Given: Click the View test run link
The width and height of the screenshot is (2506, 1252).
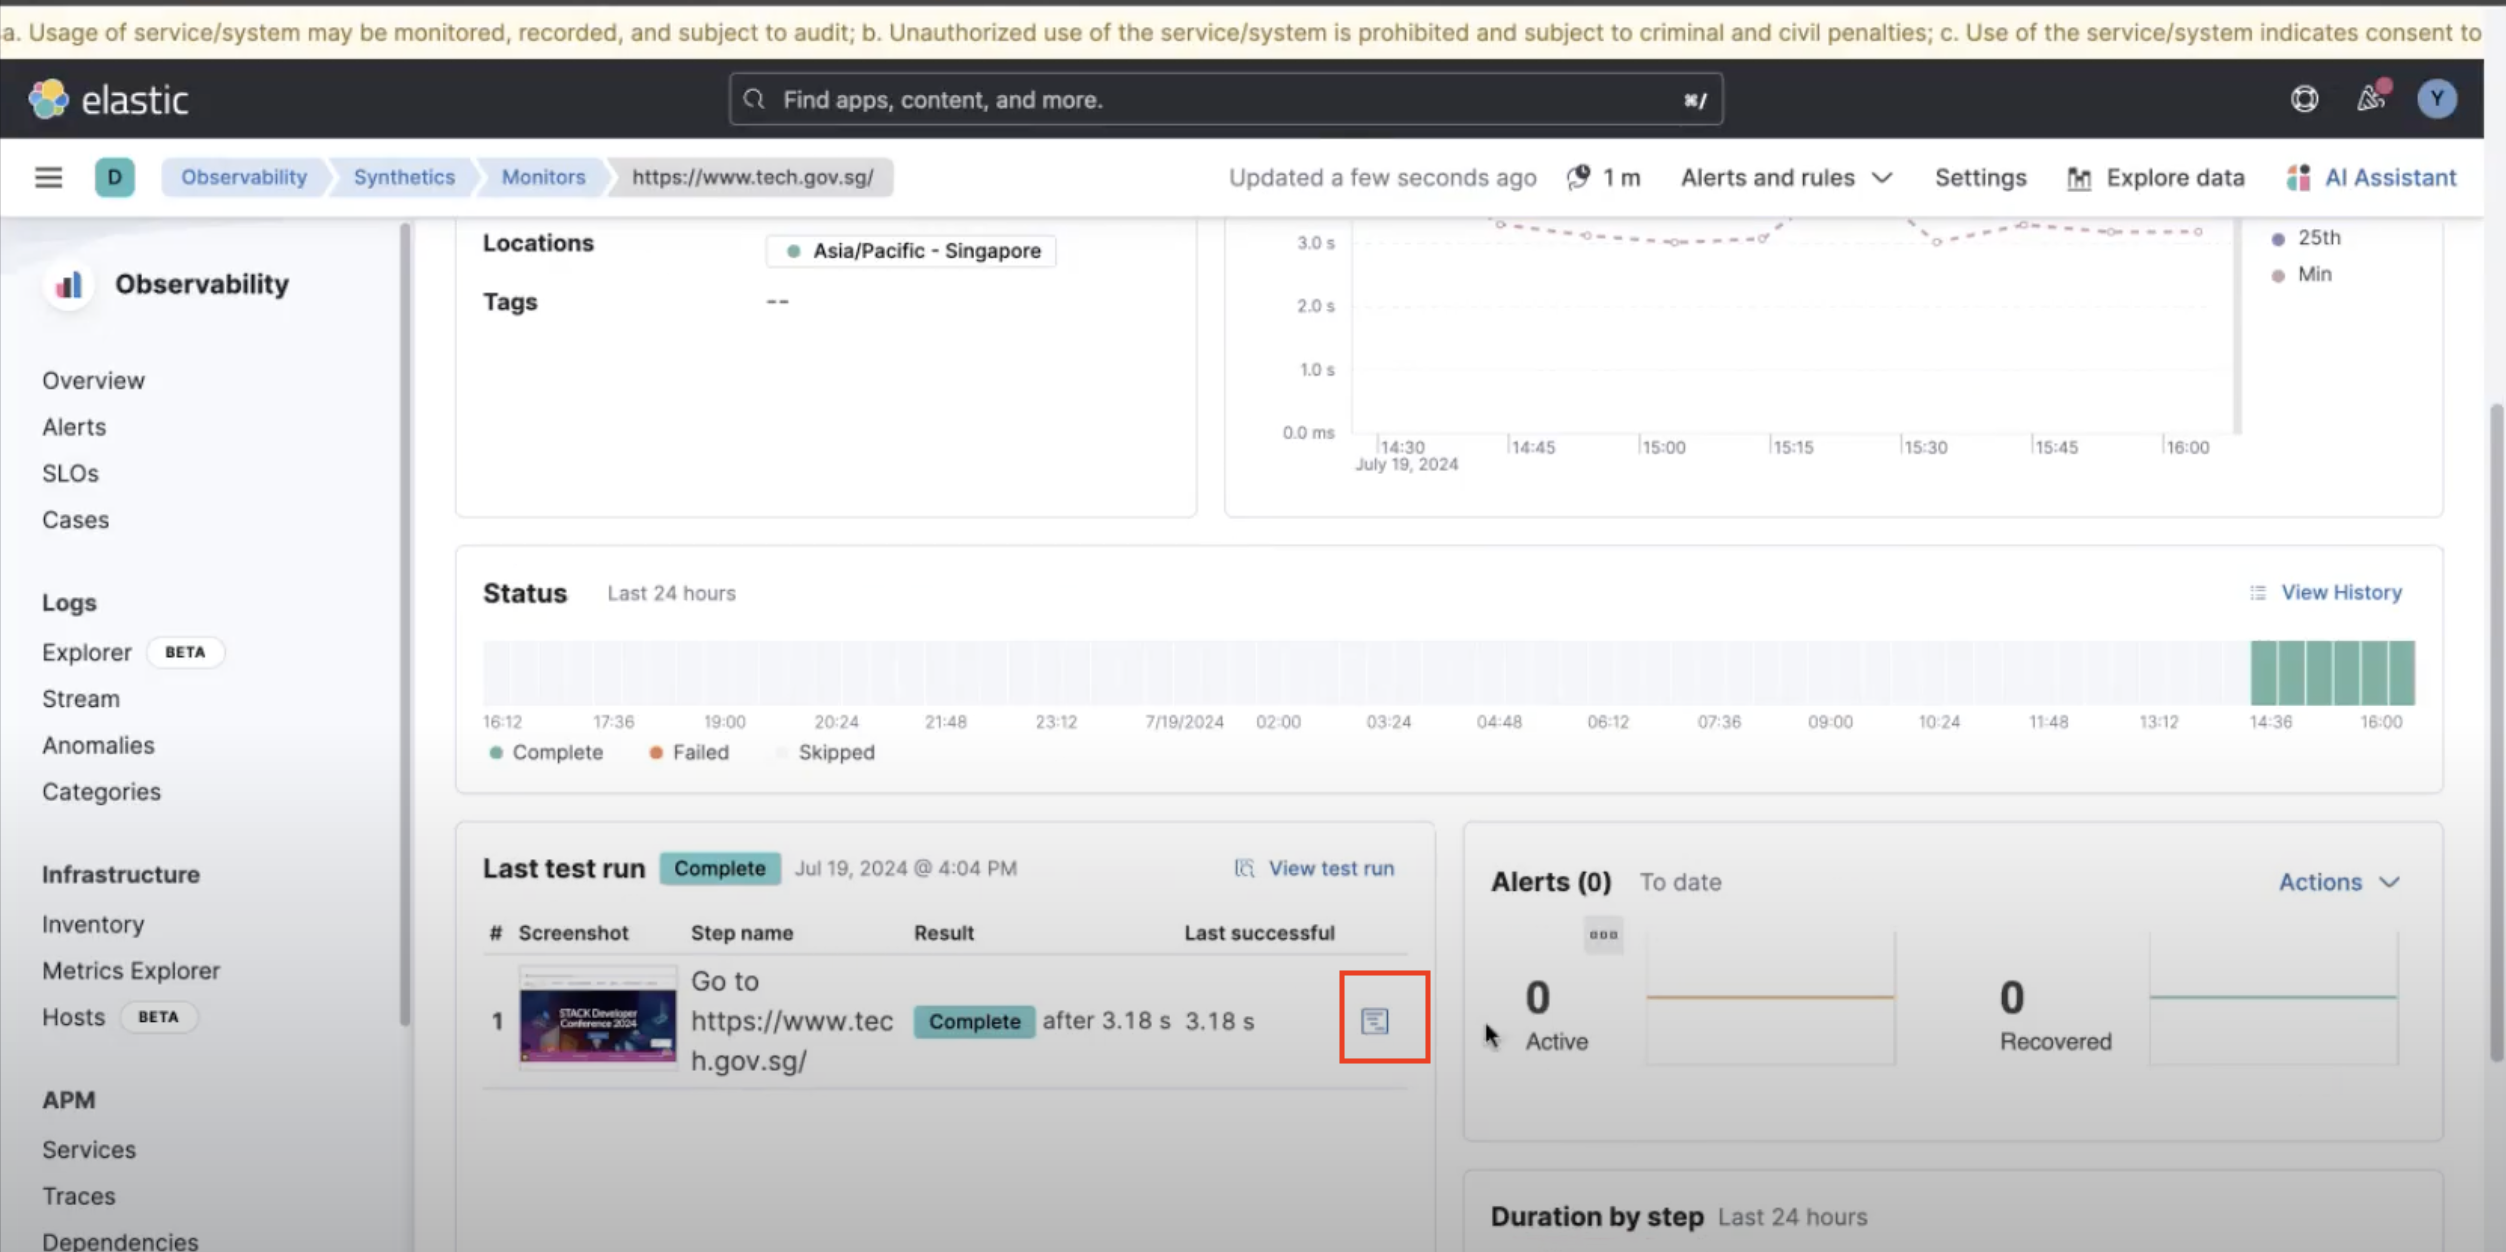Looking at the screenshot, I should pos(1330,868).
